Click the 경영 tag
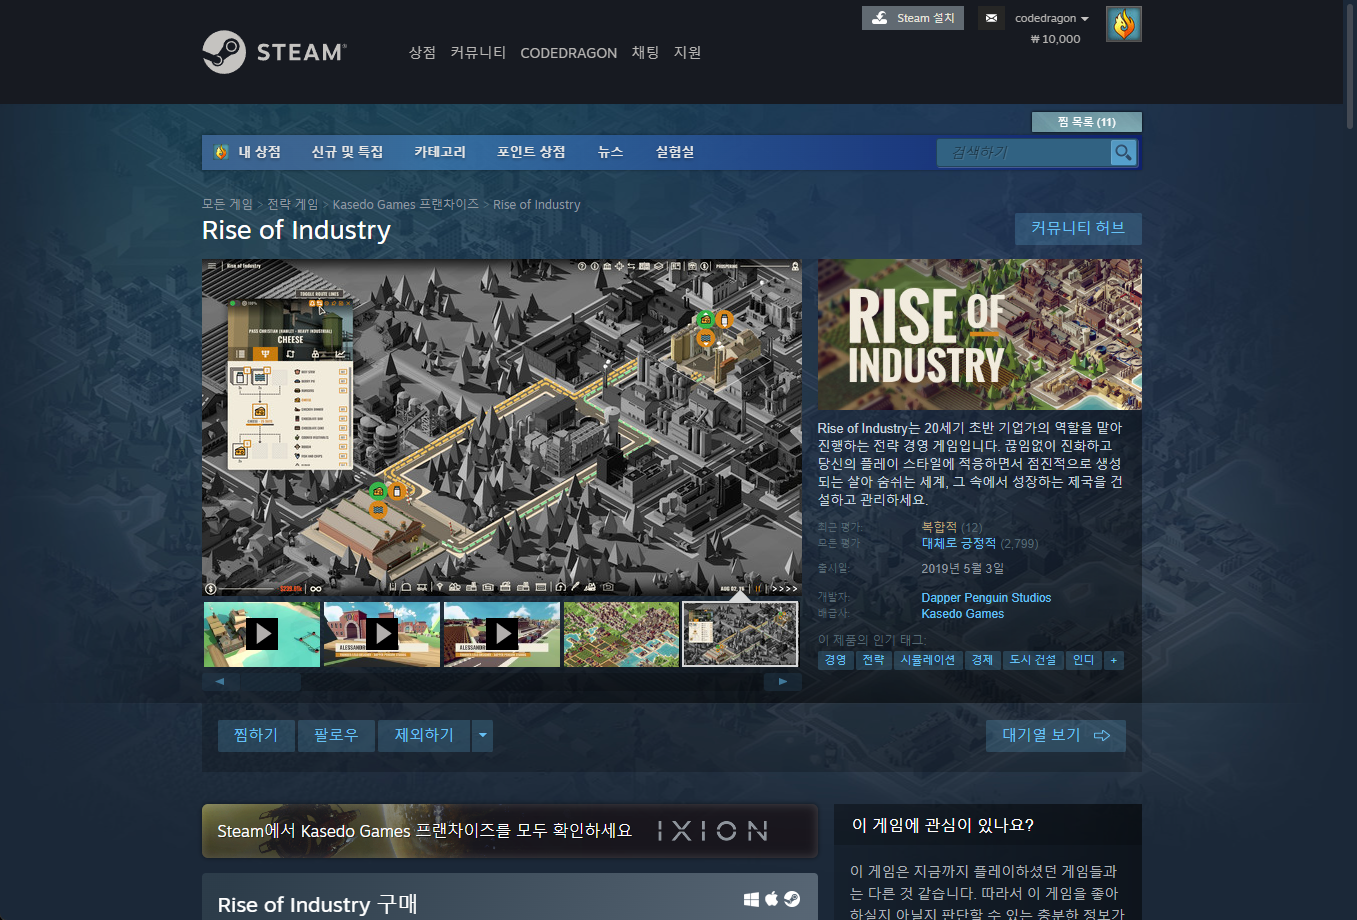 (x=835, y=660)
